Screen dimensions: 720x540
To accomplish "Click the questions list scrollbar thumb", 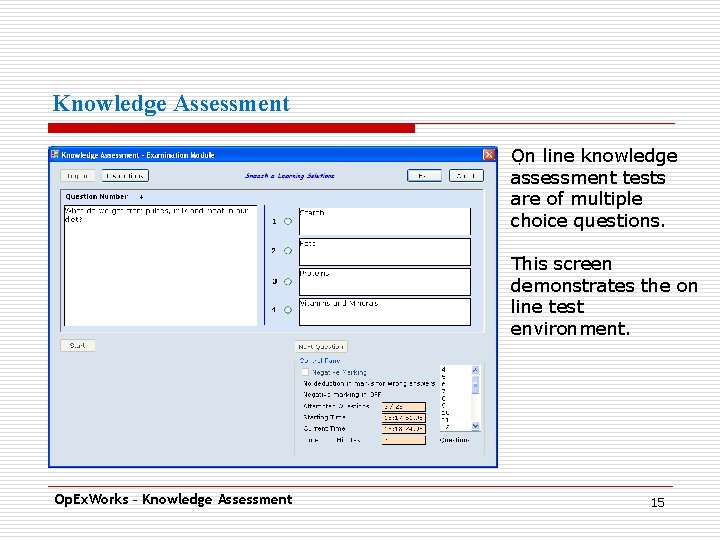I will click(x=475, y=385).
